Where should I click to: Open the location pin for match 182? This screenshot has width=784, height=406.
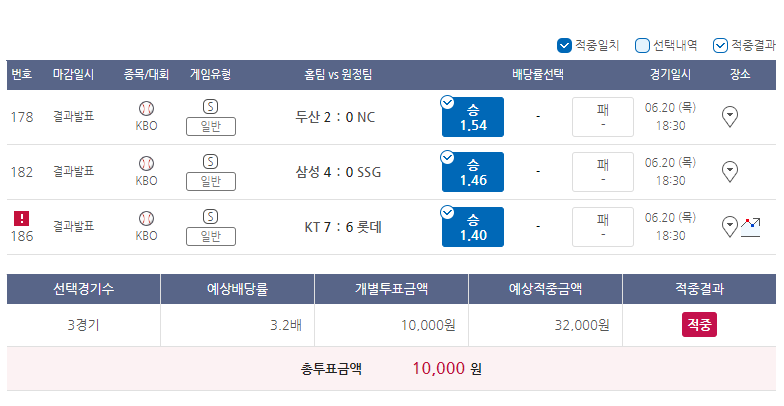(730, 172)
